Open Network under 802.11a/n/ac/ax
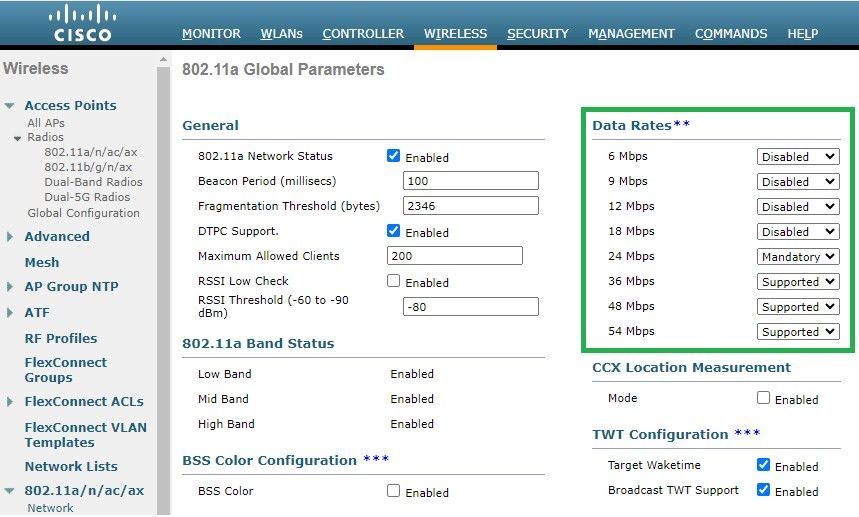Image resolution: width=859 pixels, height=517 pixels. (x=50, y=508)
